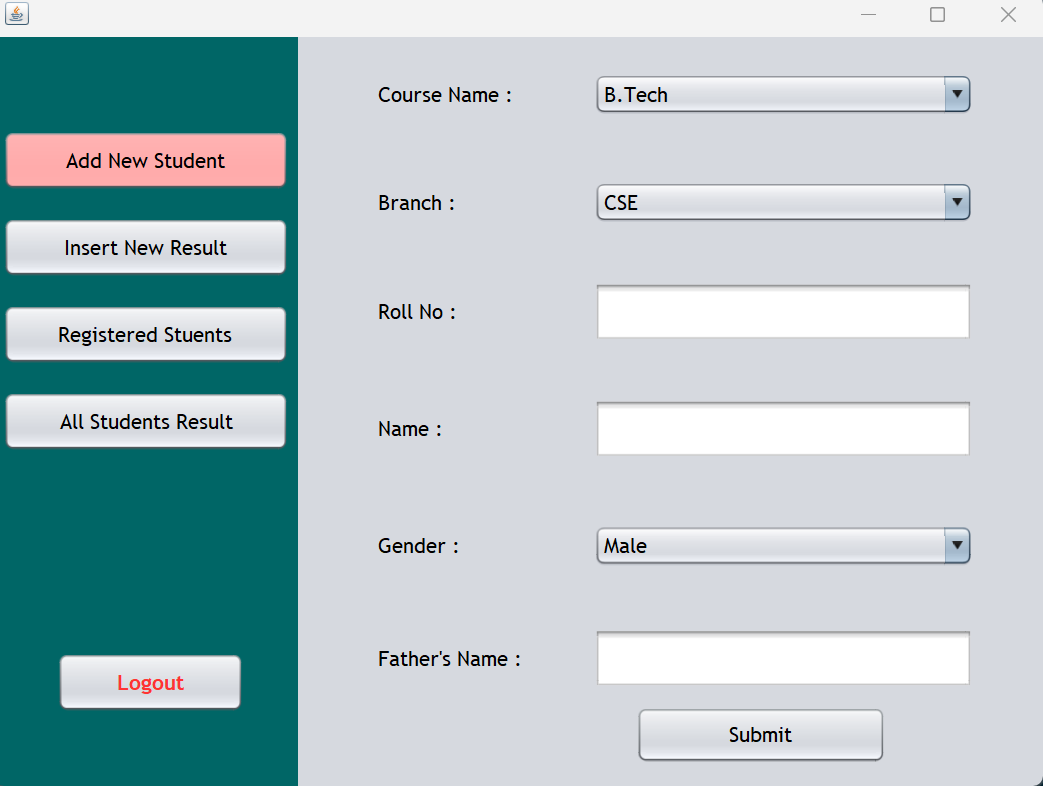1043x786 pixels.
Task: Click the Gender dropdown arrow
Action: click(x=957, y=546)
